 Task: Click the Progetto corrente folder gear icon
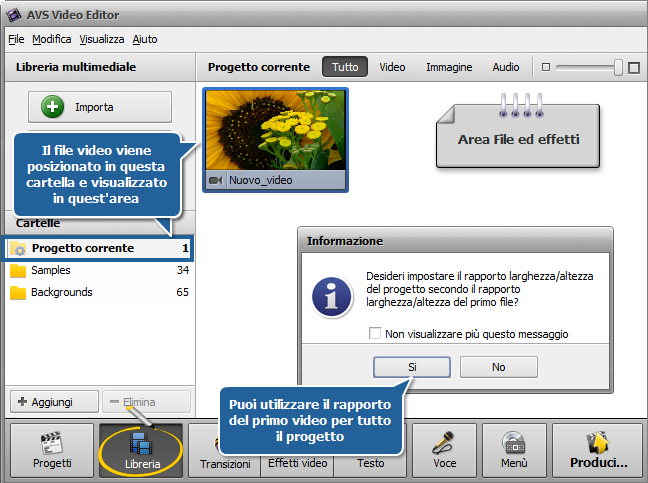(18, 249)
